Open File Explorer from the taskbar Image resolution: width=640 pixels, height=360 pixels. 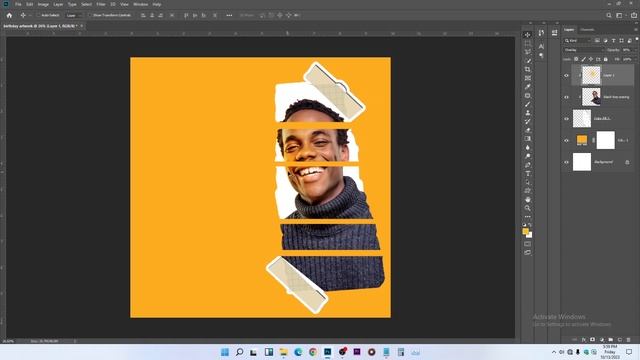pos(283,352)
